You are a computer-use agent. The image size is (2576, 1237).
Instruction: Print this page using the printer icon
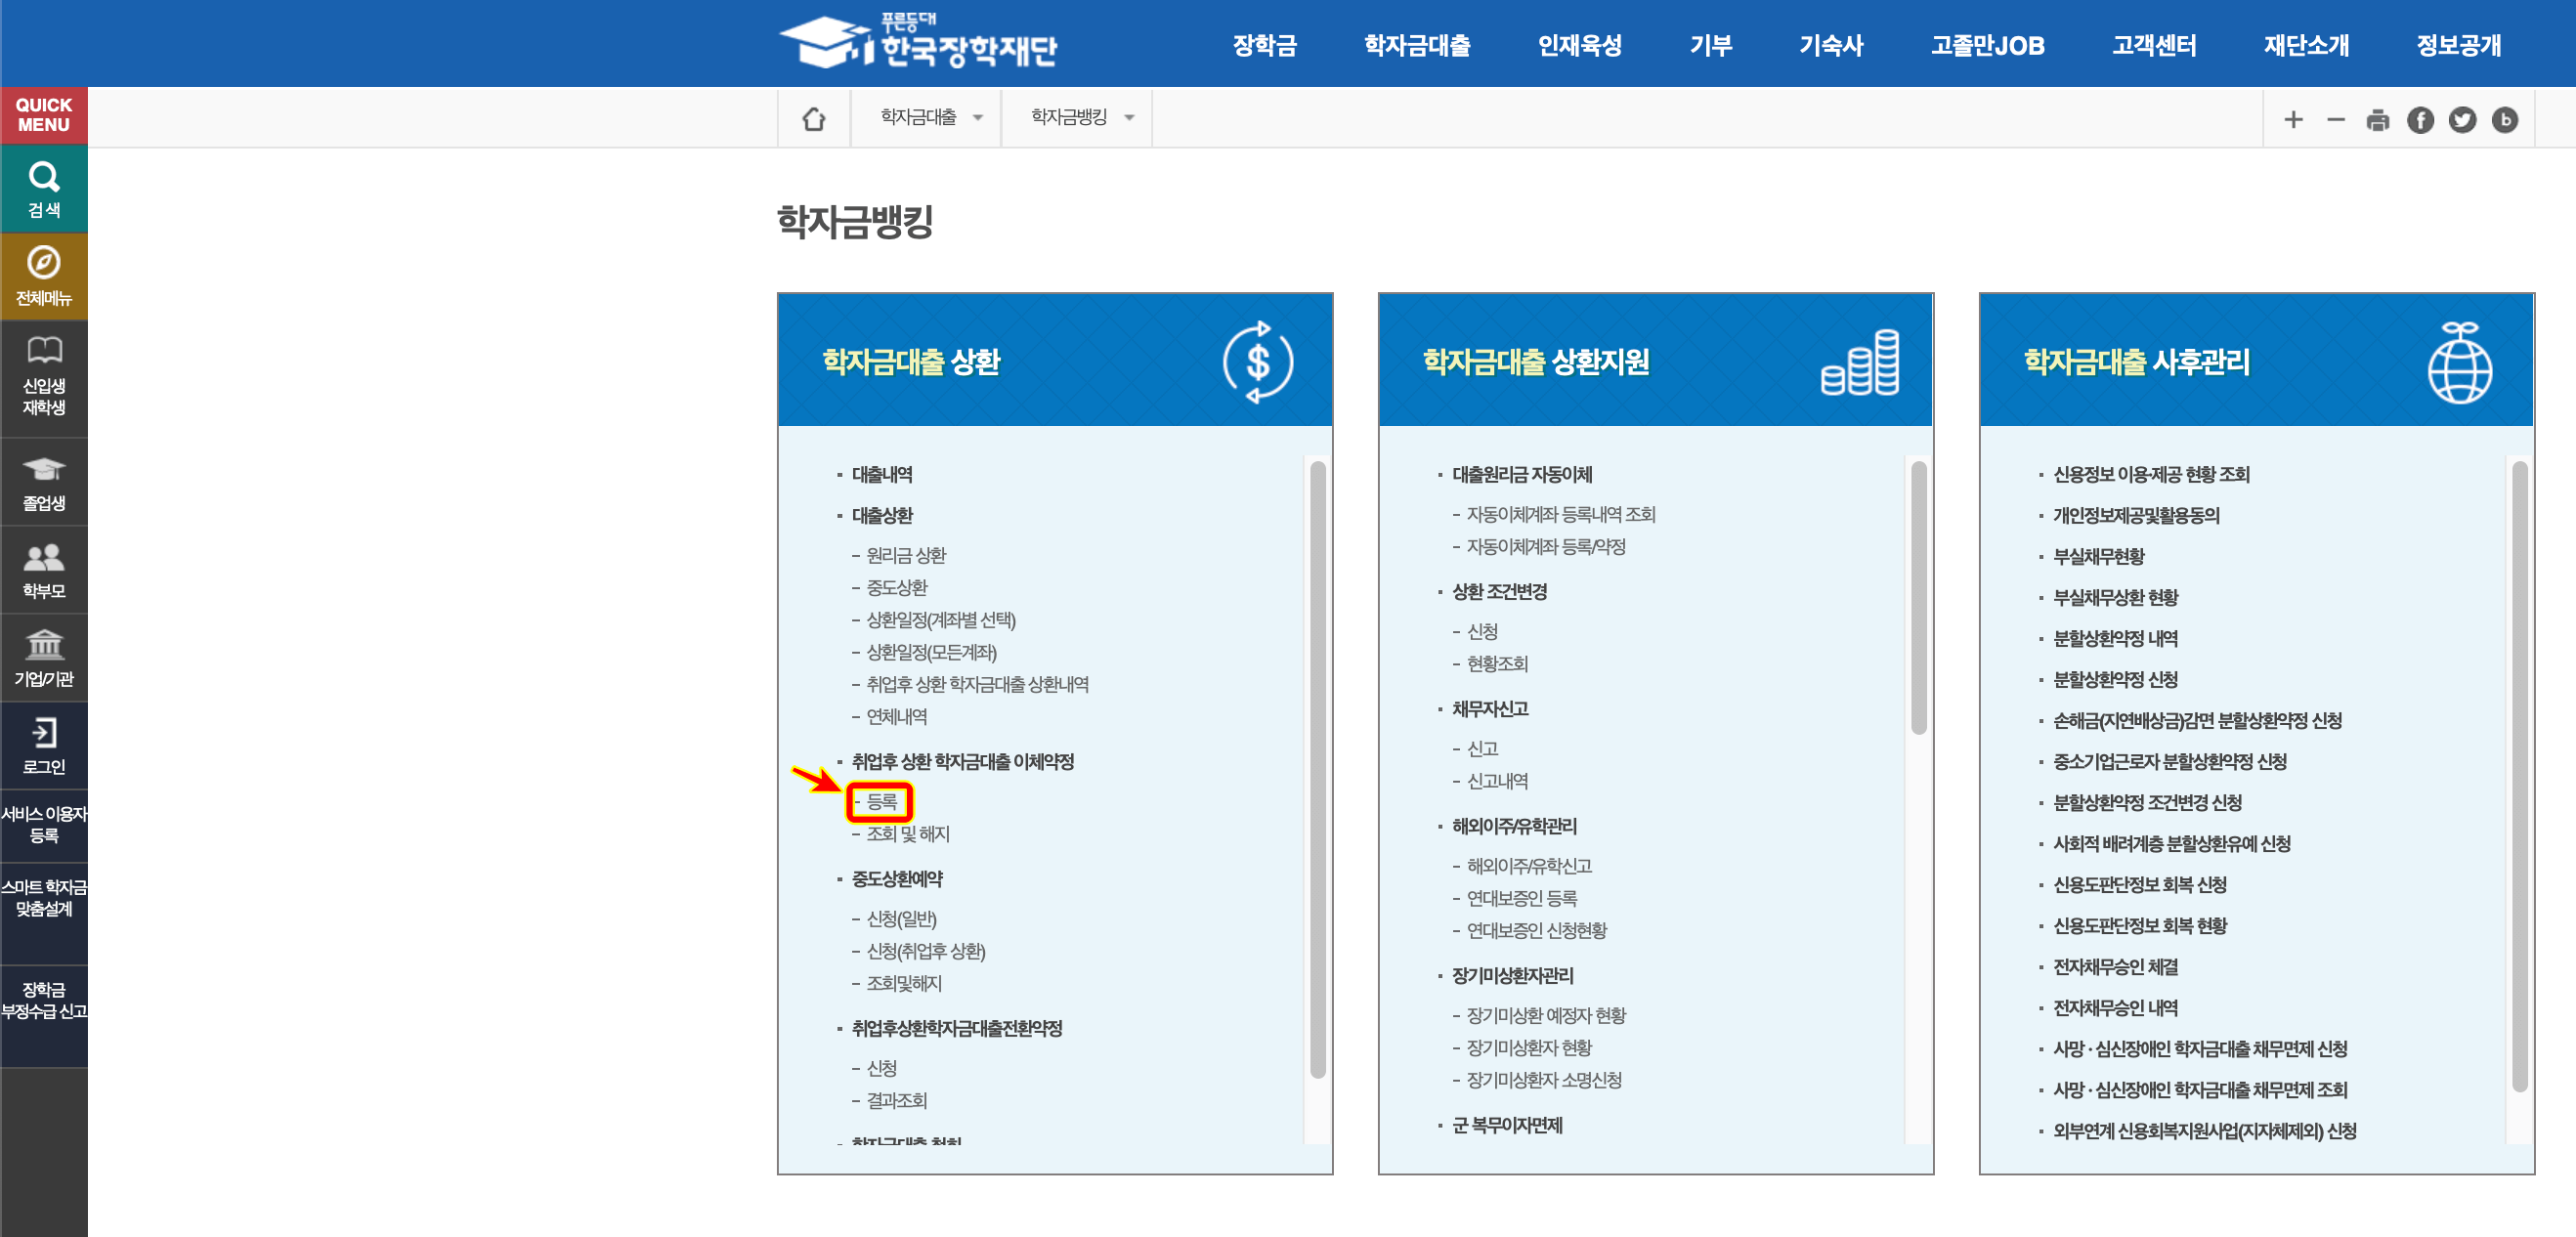click(2377, 119)
